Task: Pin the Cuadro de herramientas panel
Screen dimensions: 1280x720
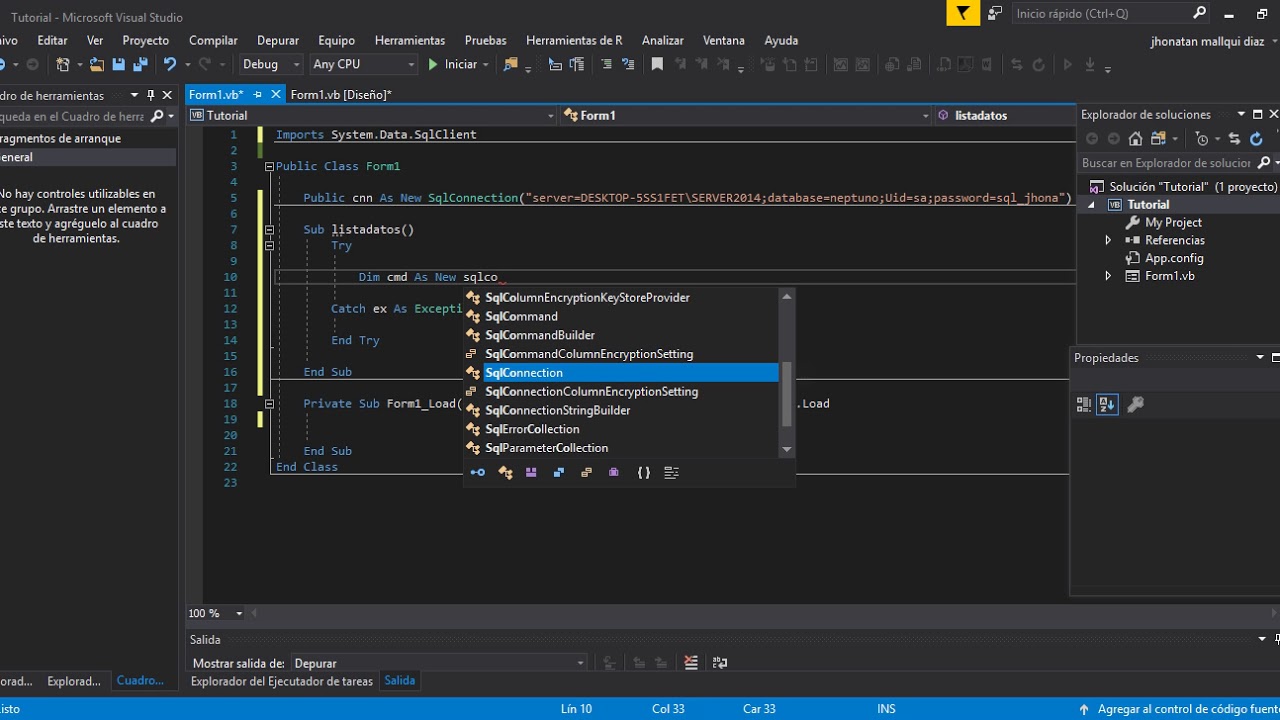Action: click(x=151, y=95)
